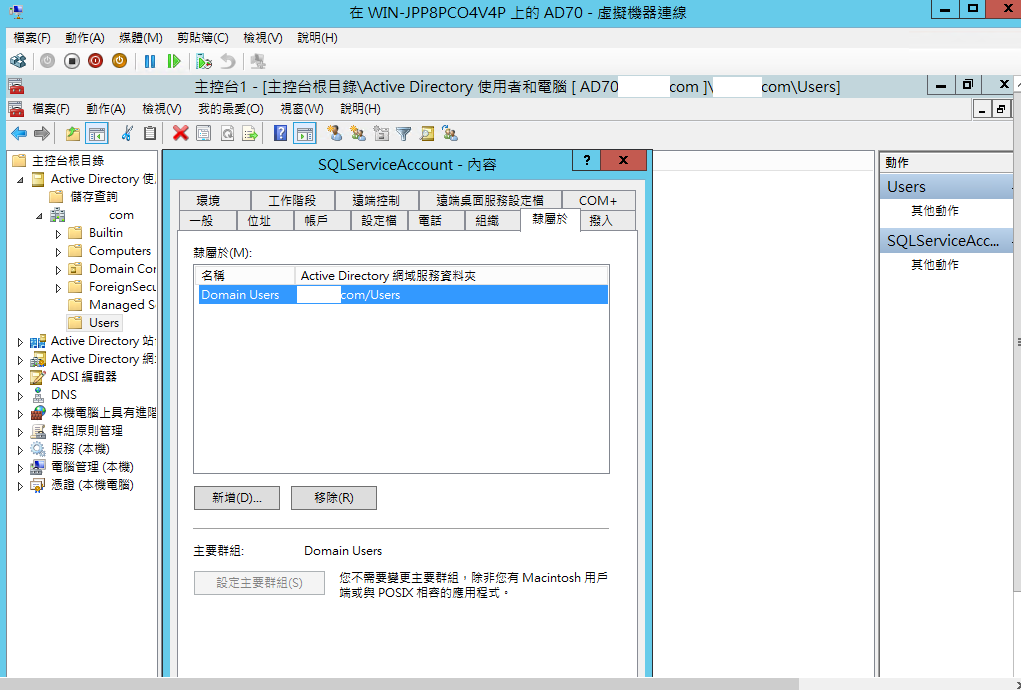Click the Refresh toolbar icon
Image resolution: width=1021 pixels, height=690 pixels.
tap(227, 133)
